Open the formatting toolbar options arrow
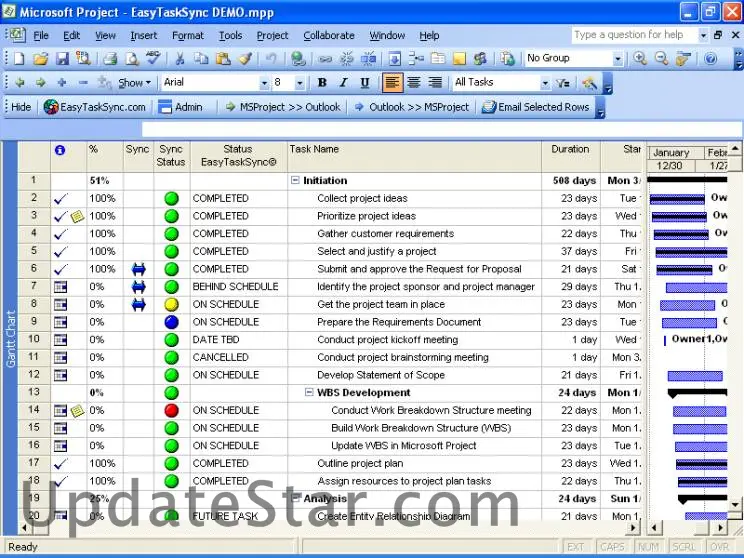This screenshot has height=558, width=744. [x=607, y=84]
